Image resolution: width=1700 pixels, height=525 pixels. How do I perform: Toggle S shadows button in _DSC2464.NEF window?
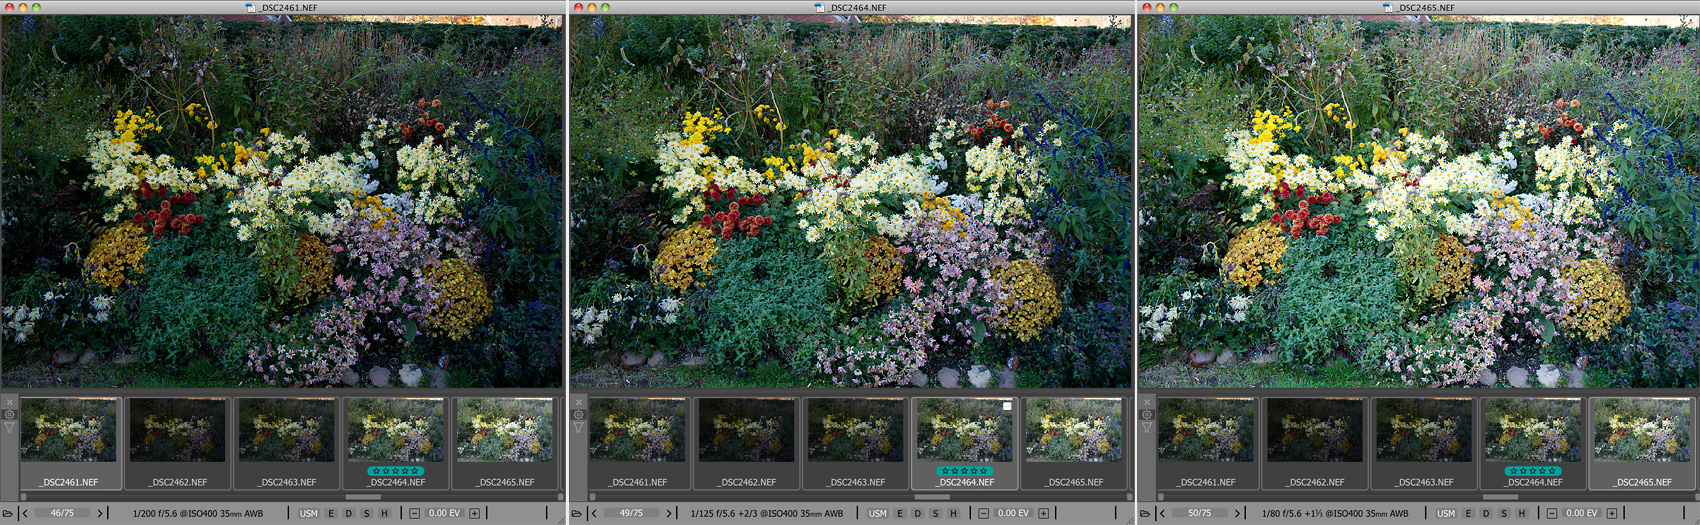tap(936, 513)
